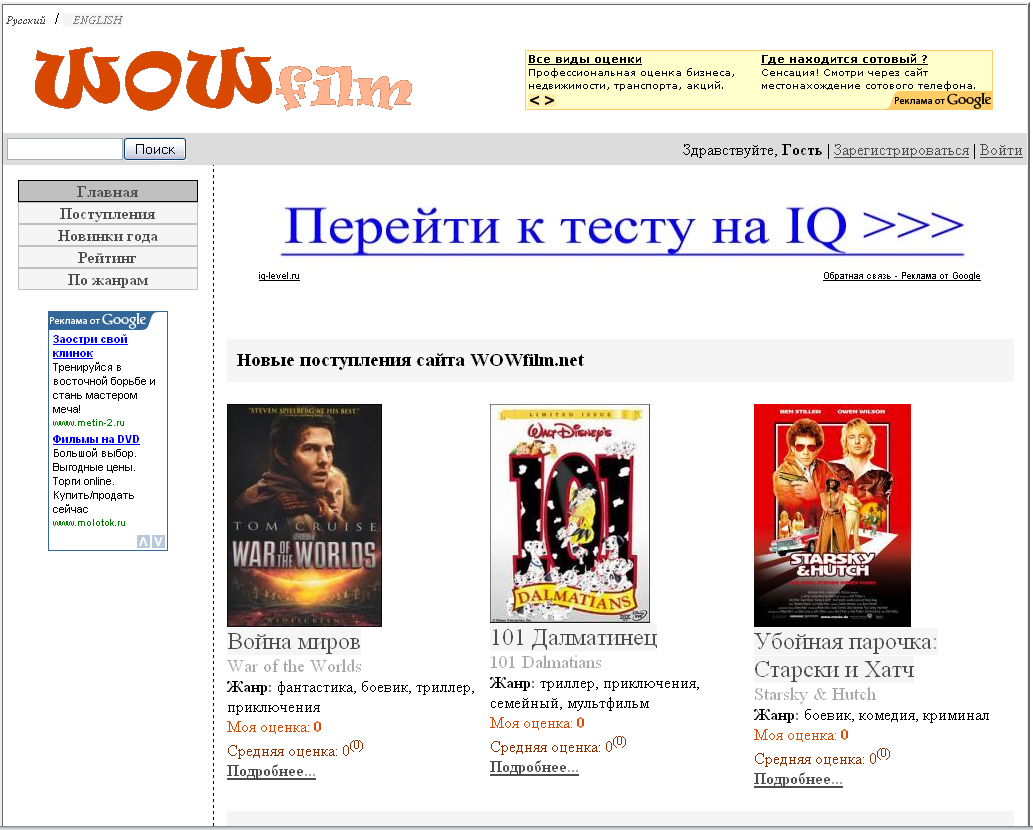The height and width of the screenshot is (830, 1033).
Task: Select Рейтинг from the navigation menu
Action: 107,257
